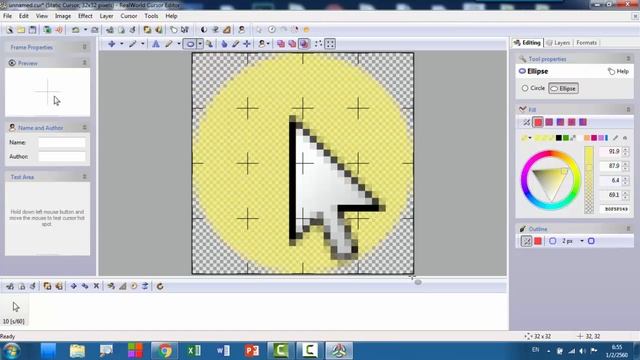Screen dimensions: 640x360
Task: Open the File menu
Action: click(7, 16)
